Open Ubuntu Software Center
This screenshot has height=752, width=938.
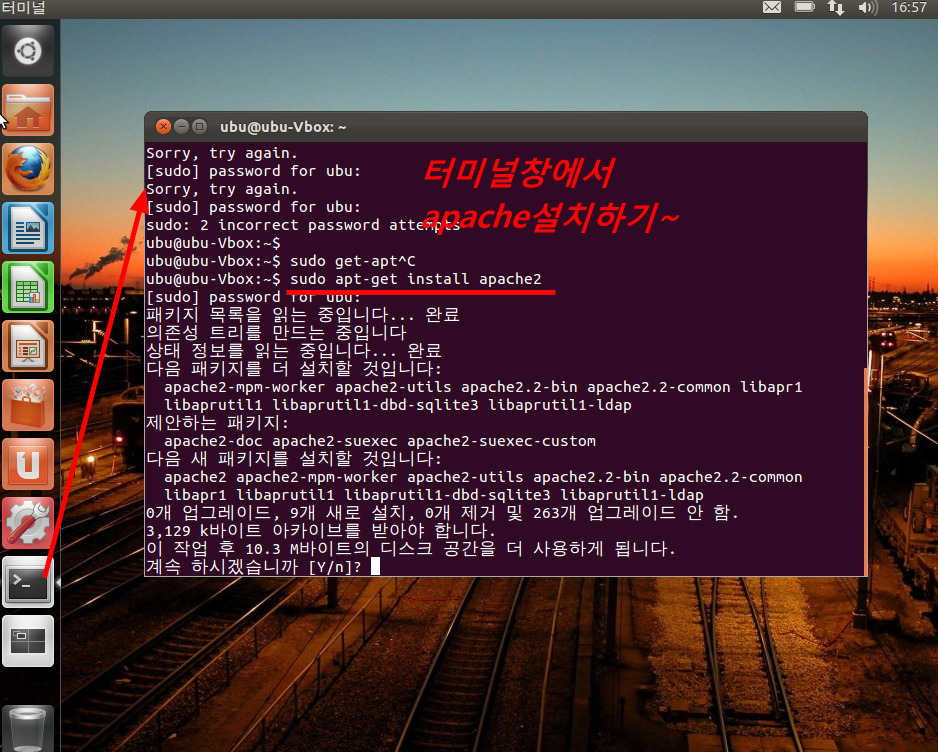point(27,404)
